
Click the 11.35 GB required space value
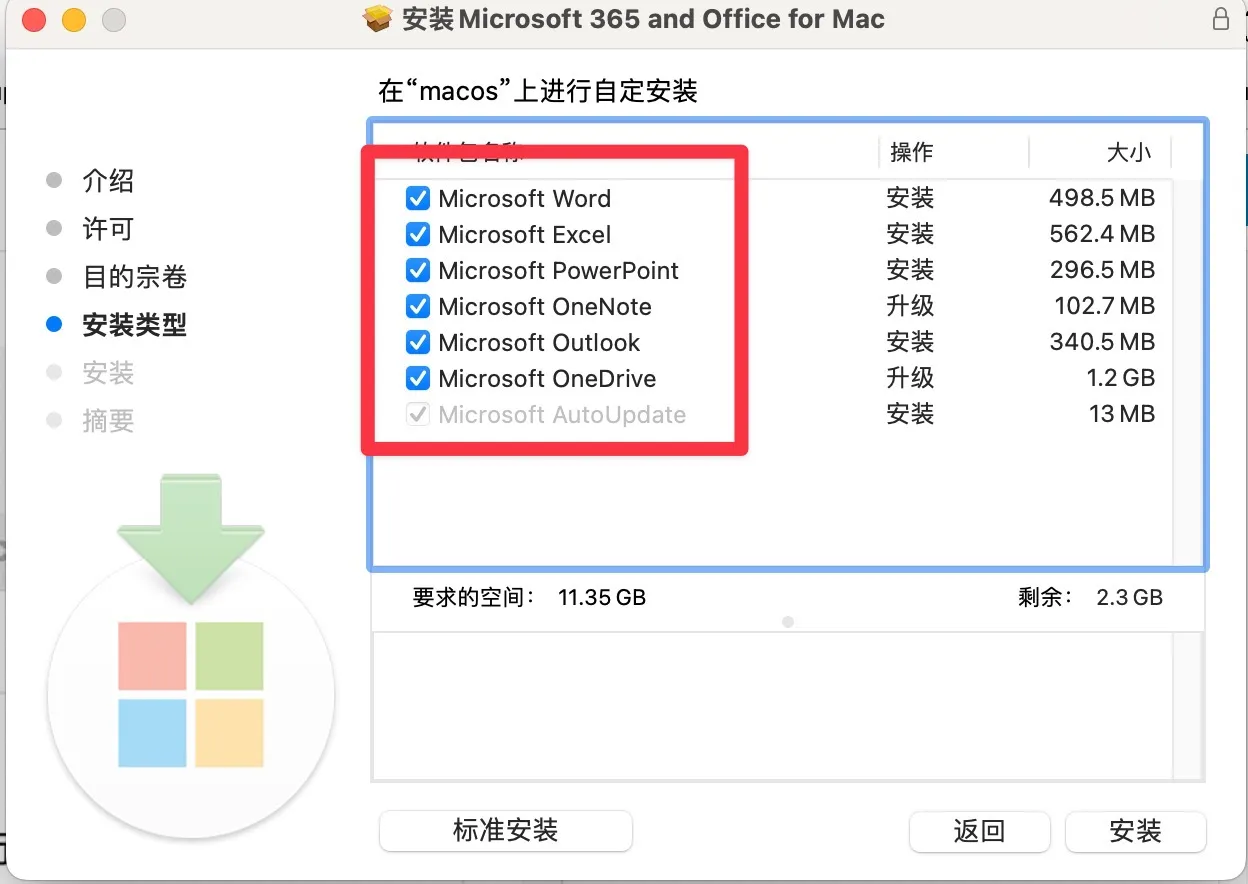tap(602, 598)
